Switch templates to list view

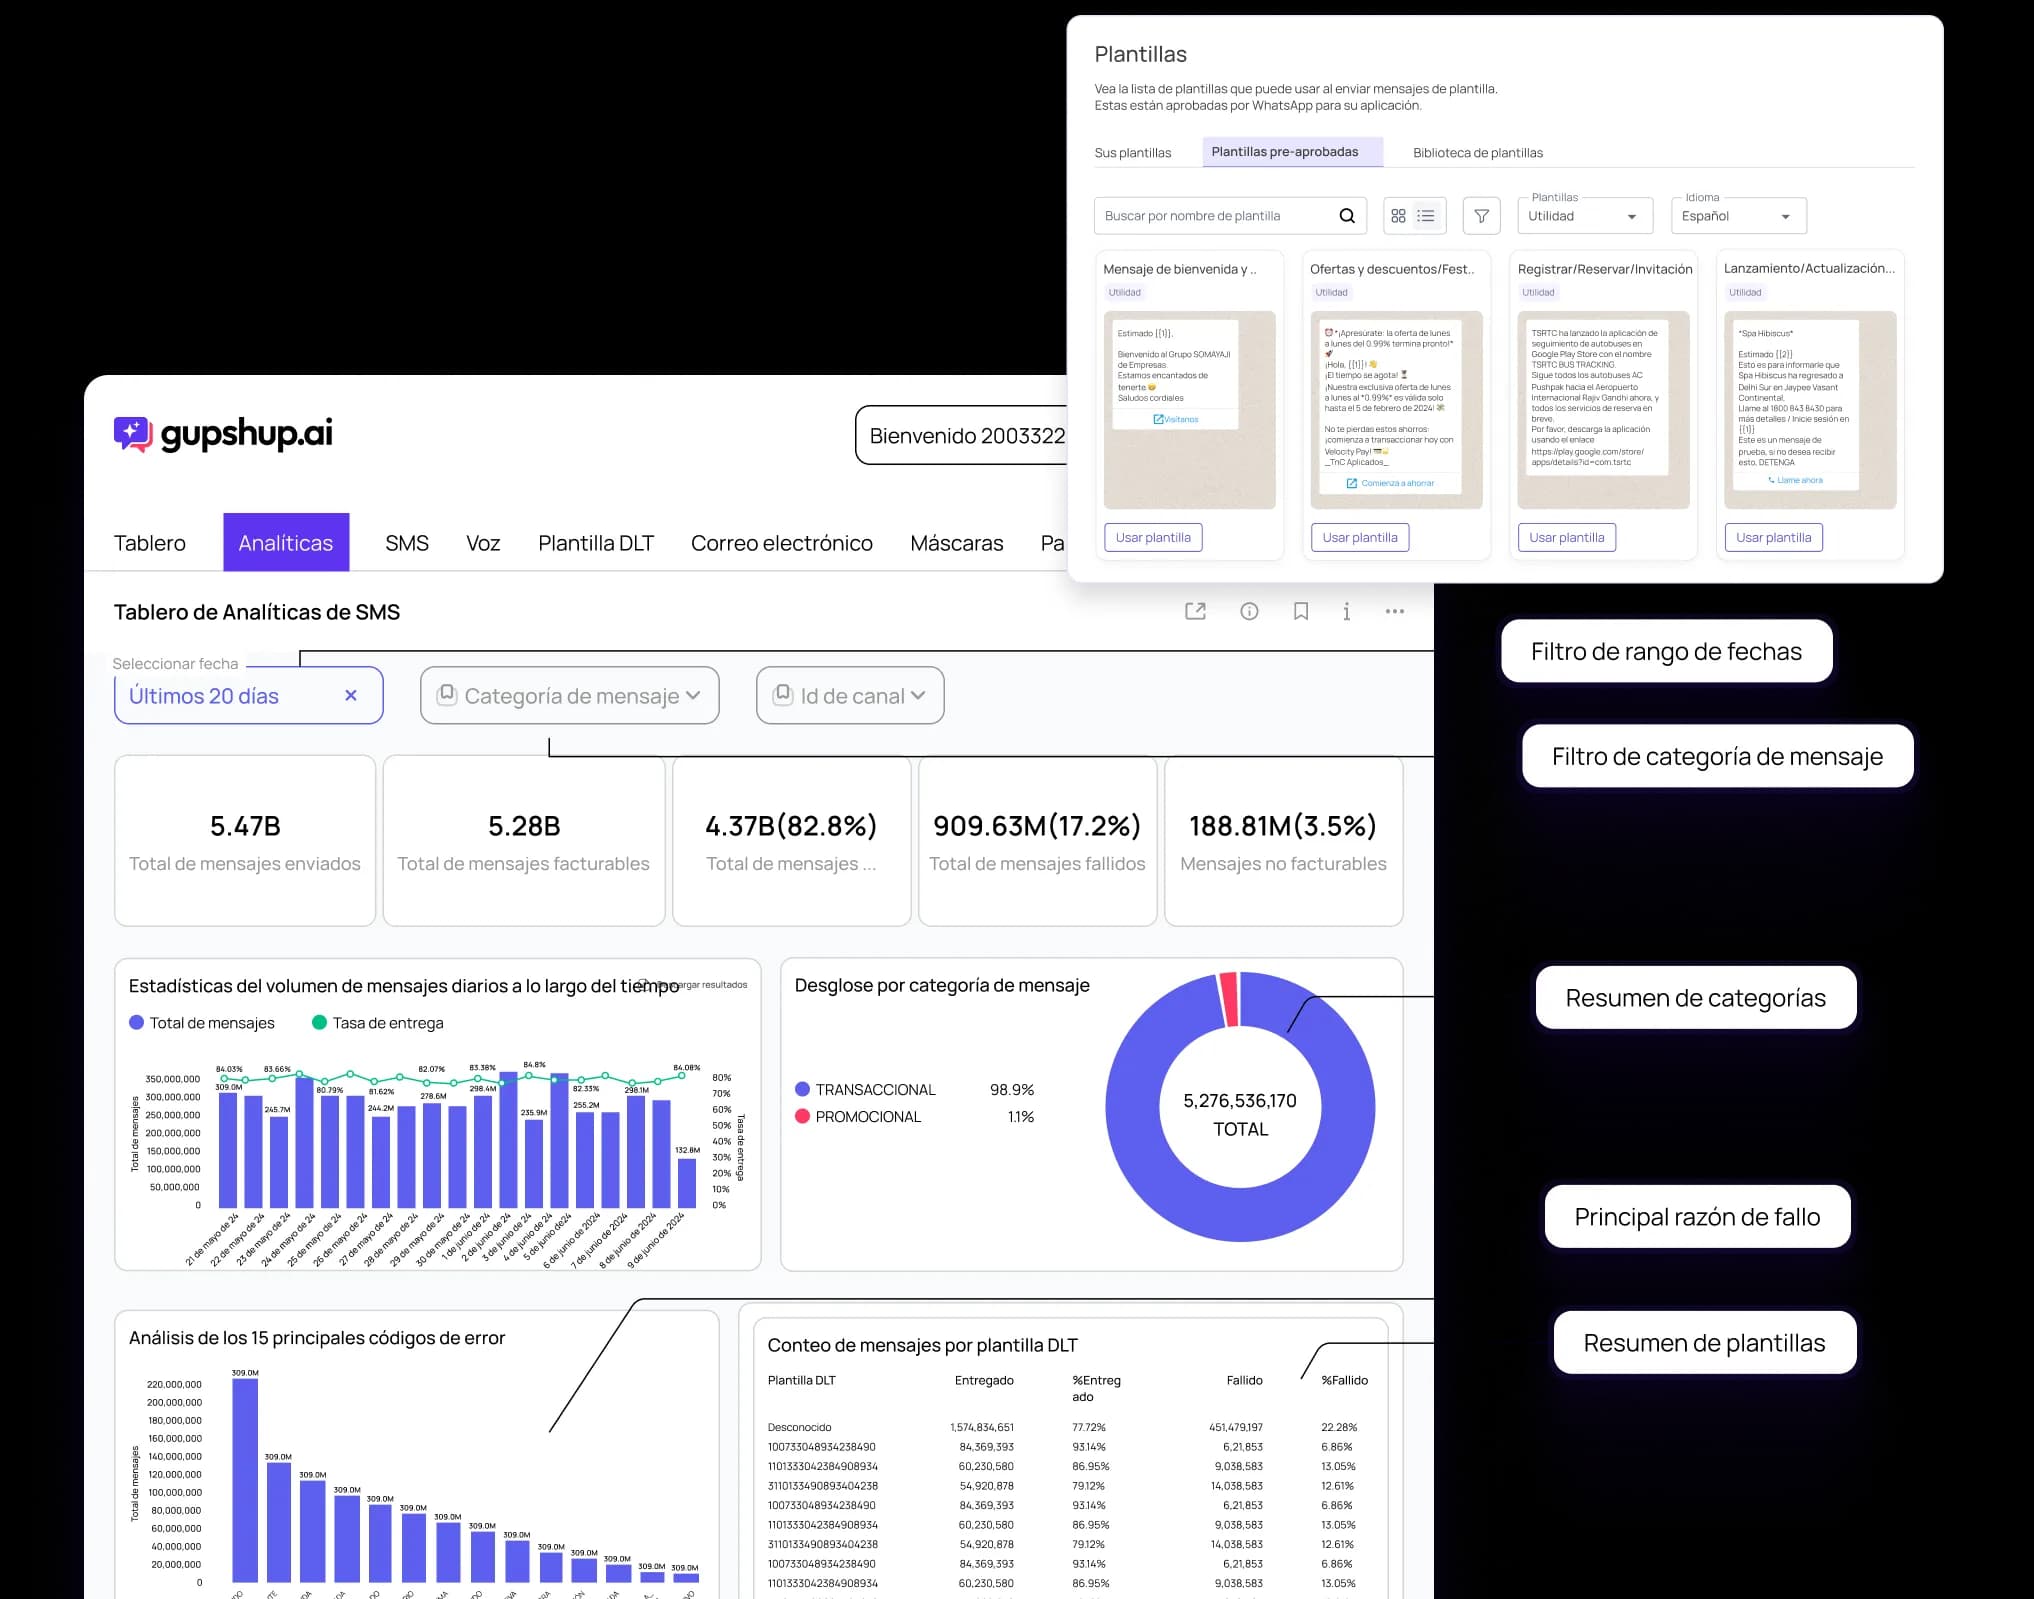click(x=1426, y=216)
